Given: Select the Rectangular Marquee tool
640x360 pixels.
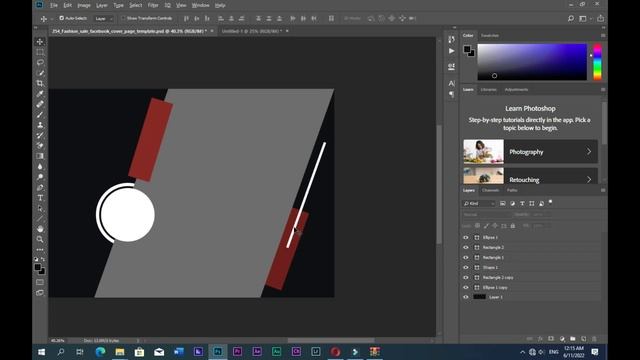Looking at the screenshot, I should click(40, 52).
